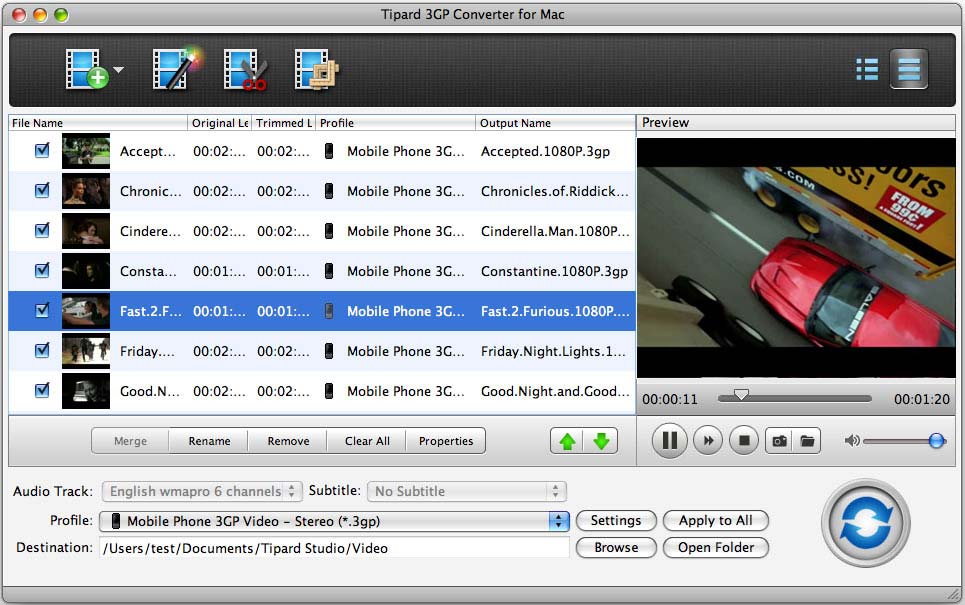Select the Cinderella video thumbnail
965x605 pixels.
pos(86,231)
